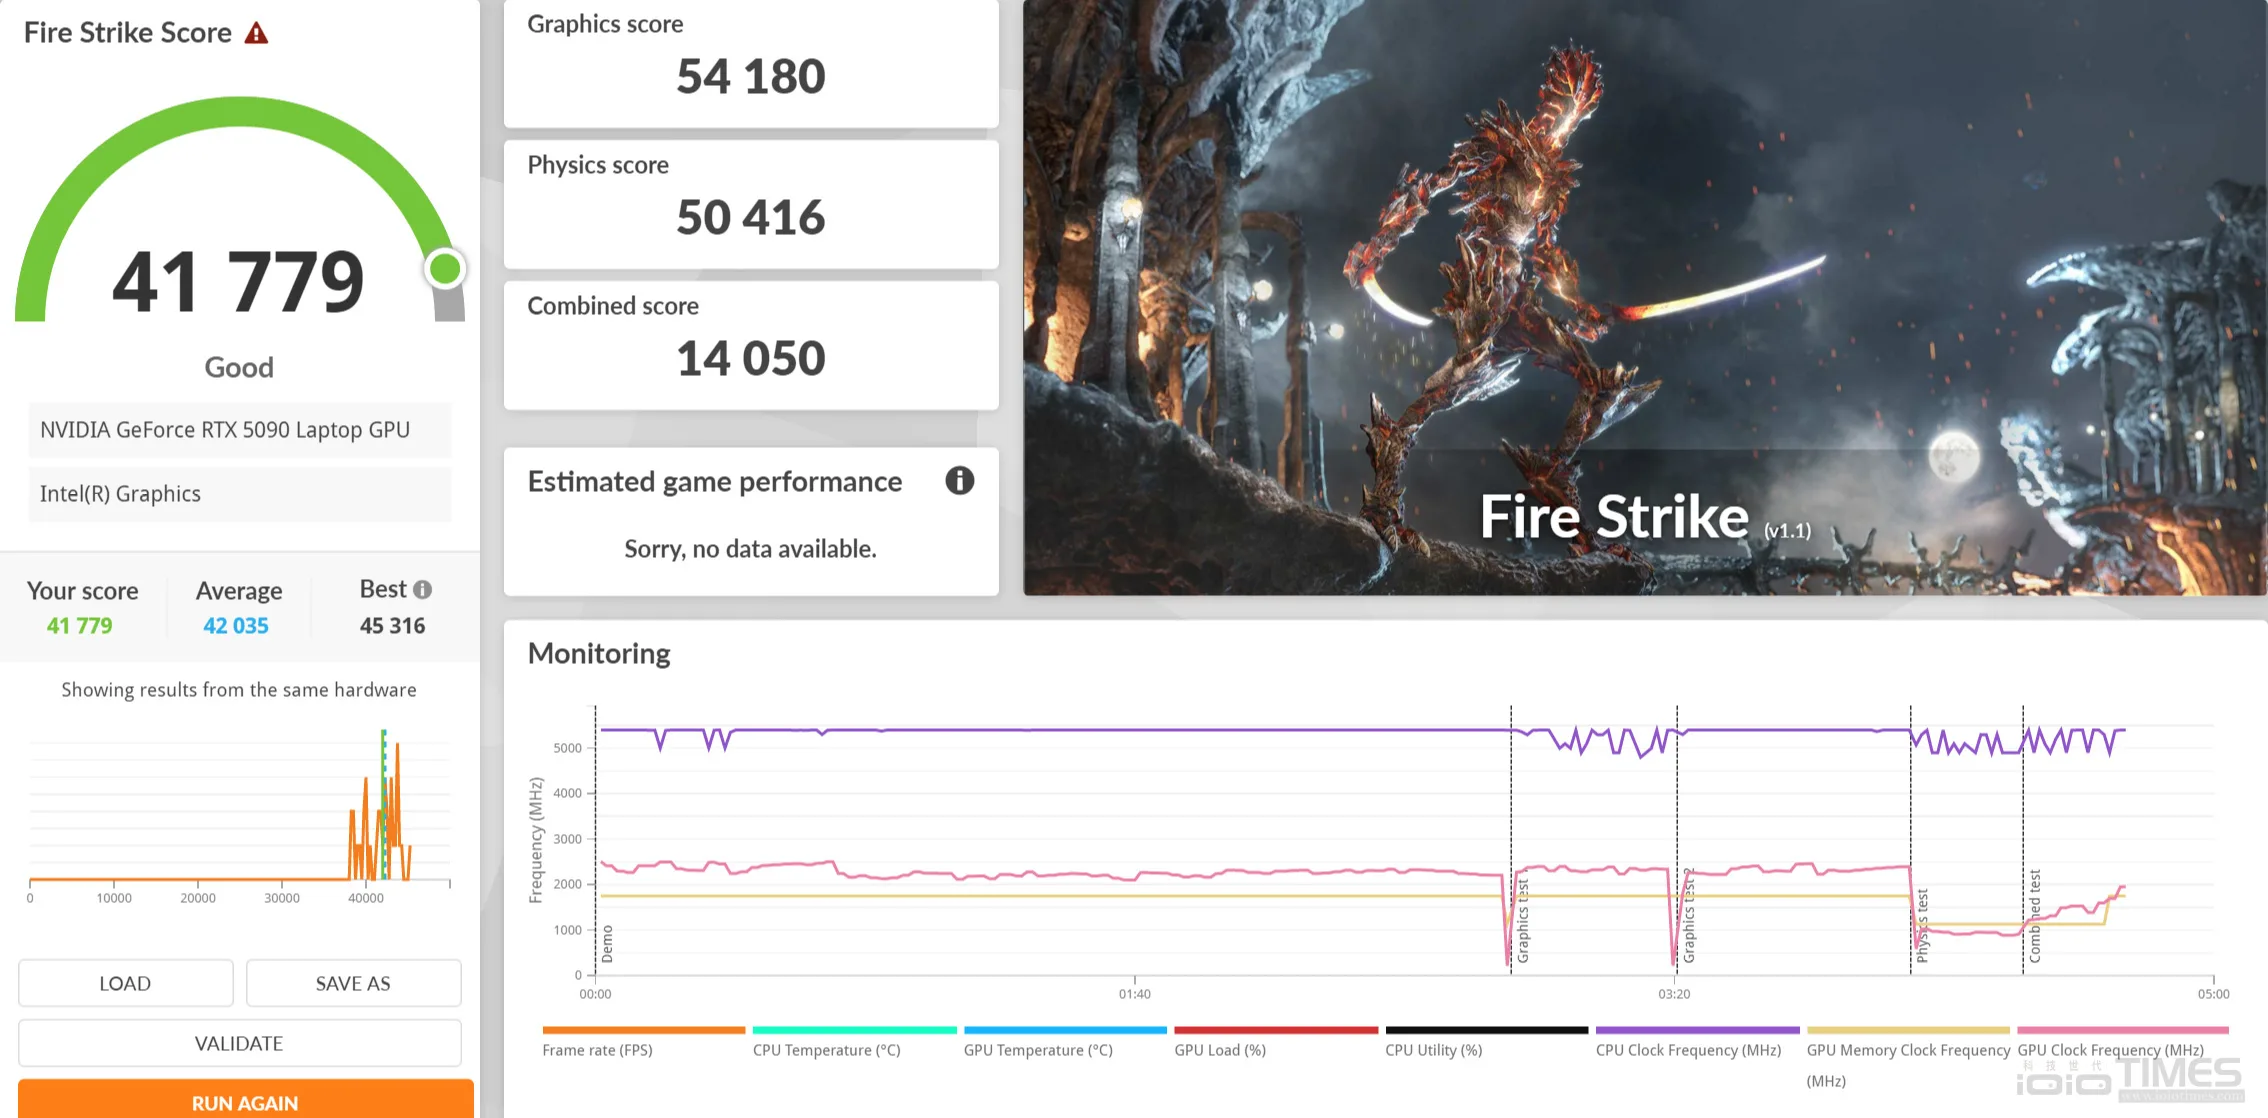Click the LOAD button
This screenshot has height=1118, width=2268.
tap(125, 983)
